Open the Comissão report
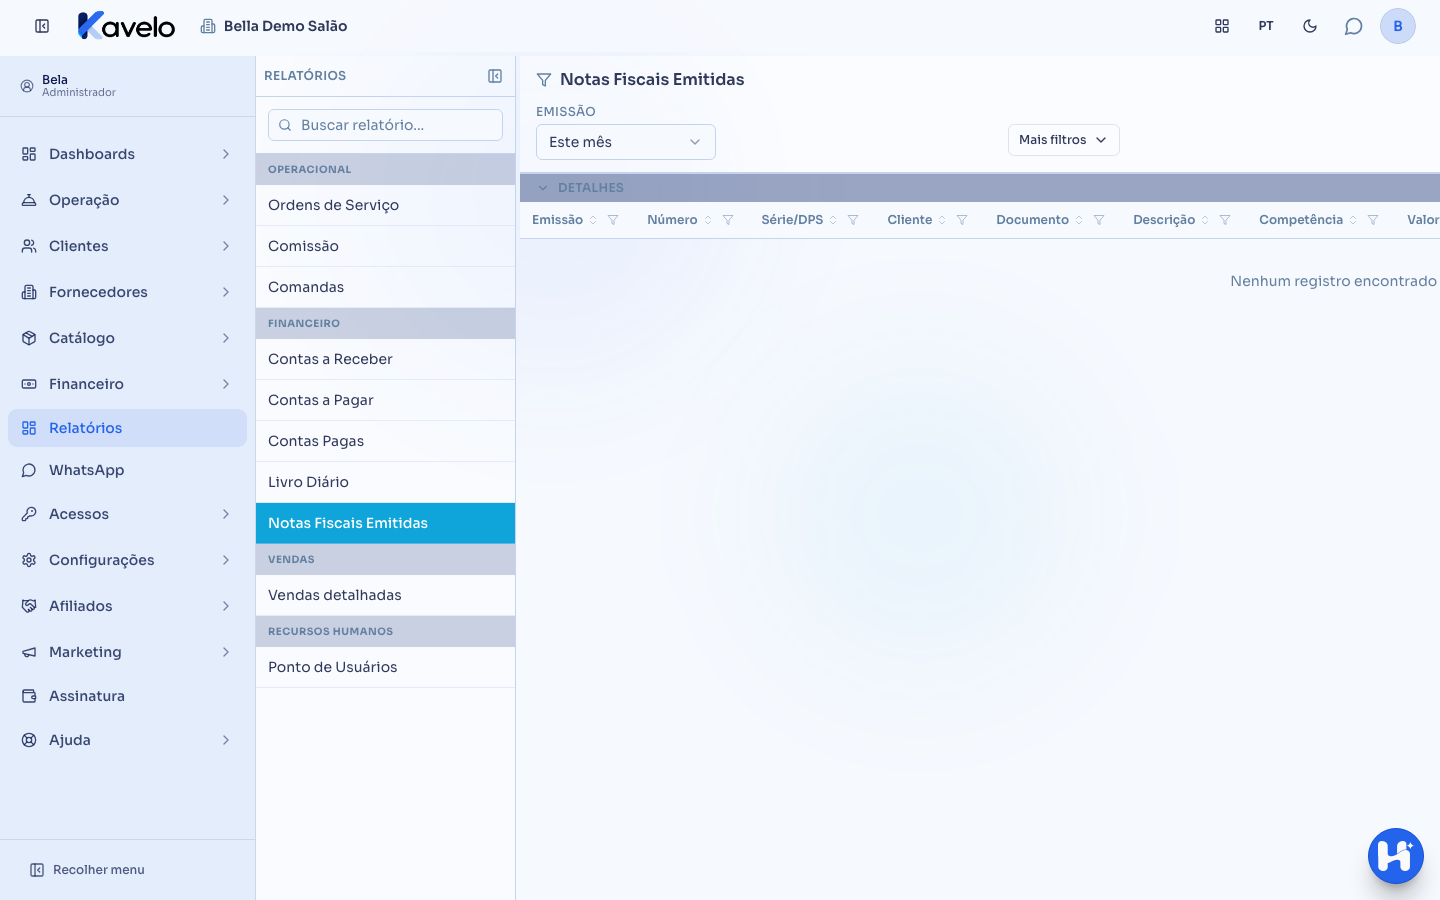The width and height of the screenshot is (1440, 900). tap(385, 246)
